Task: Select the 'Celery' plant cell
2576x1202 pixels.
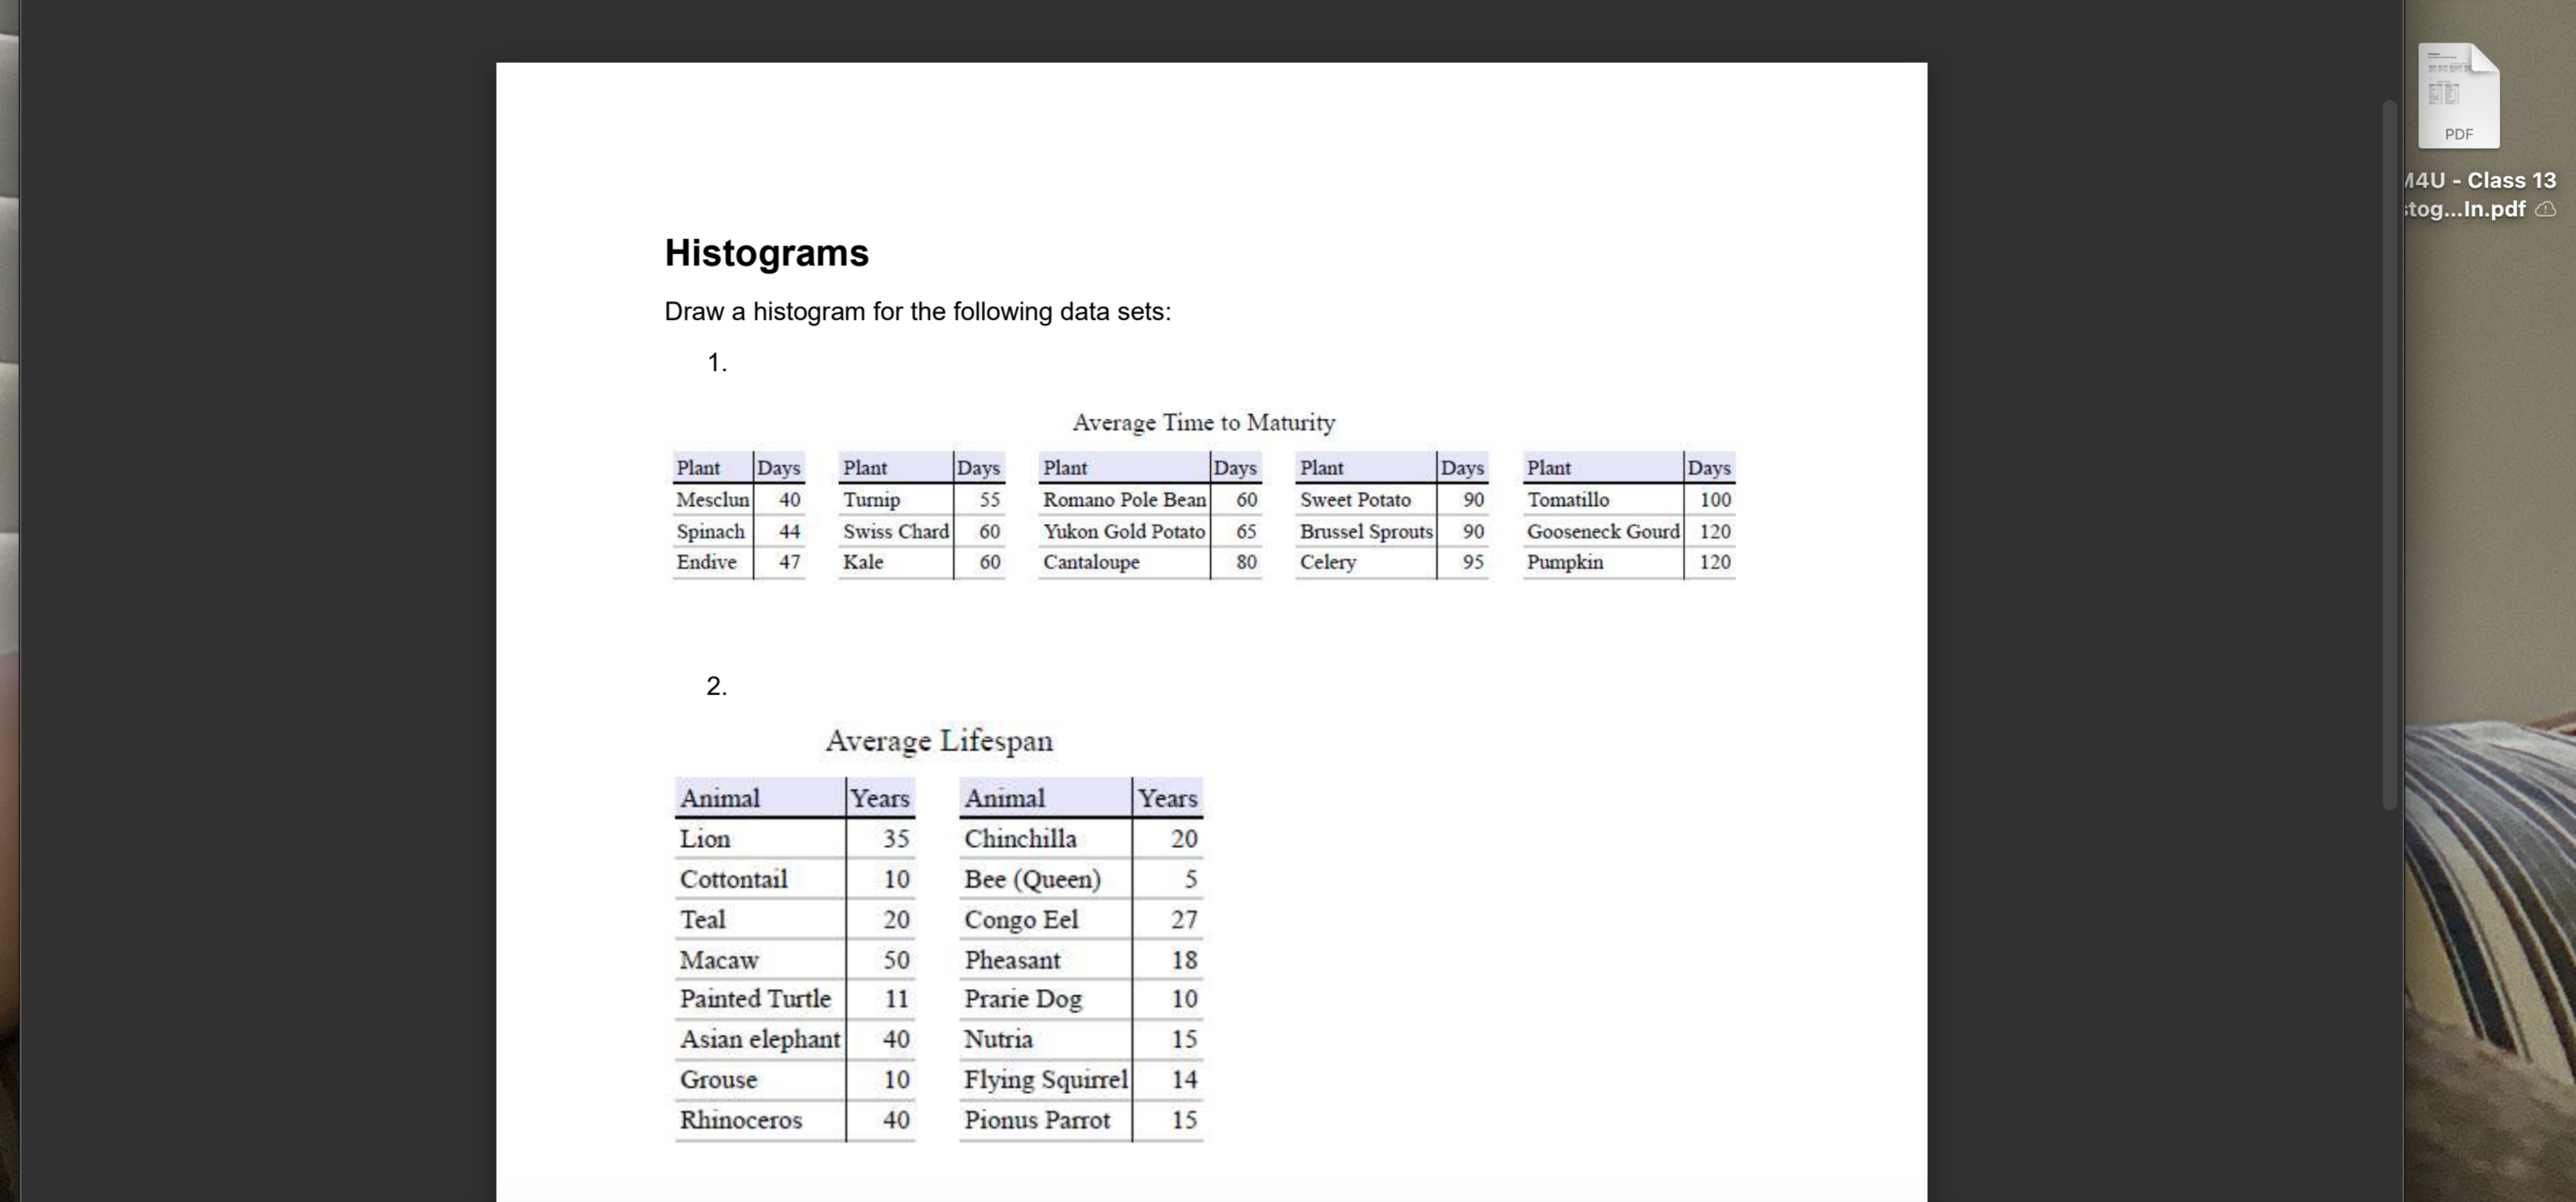Action: (1366, 562)
